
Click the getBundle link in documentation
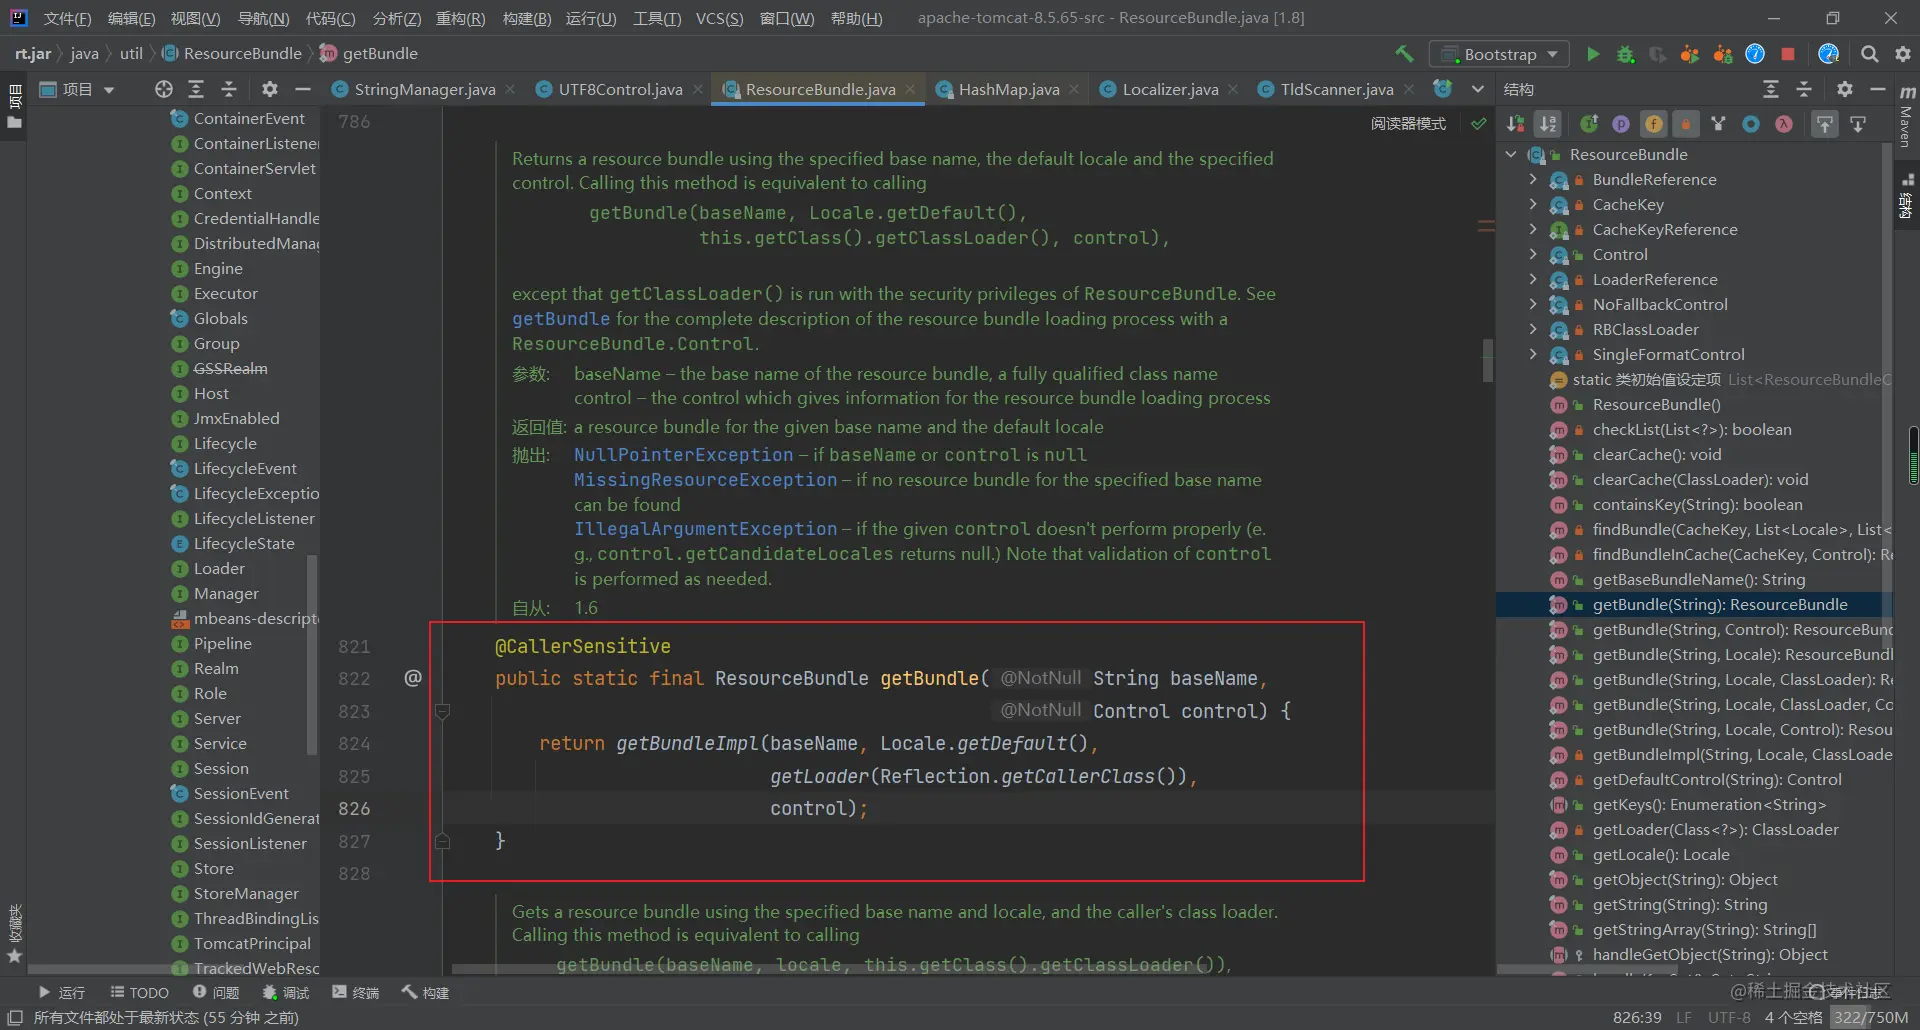(561, 319)
